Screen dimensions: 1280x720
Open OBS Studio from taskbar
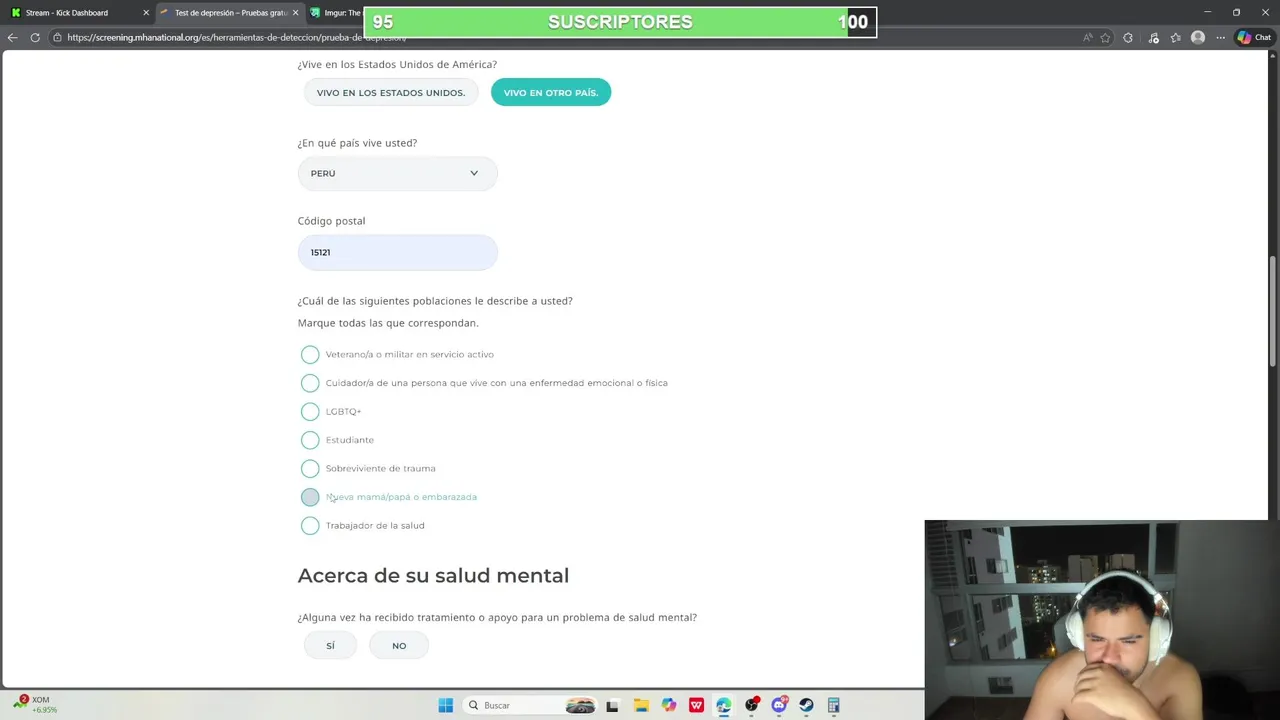(x=751, y=705)
